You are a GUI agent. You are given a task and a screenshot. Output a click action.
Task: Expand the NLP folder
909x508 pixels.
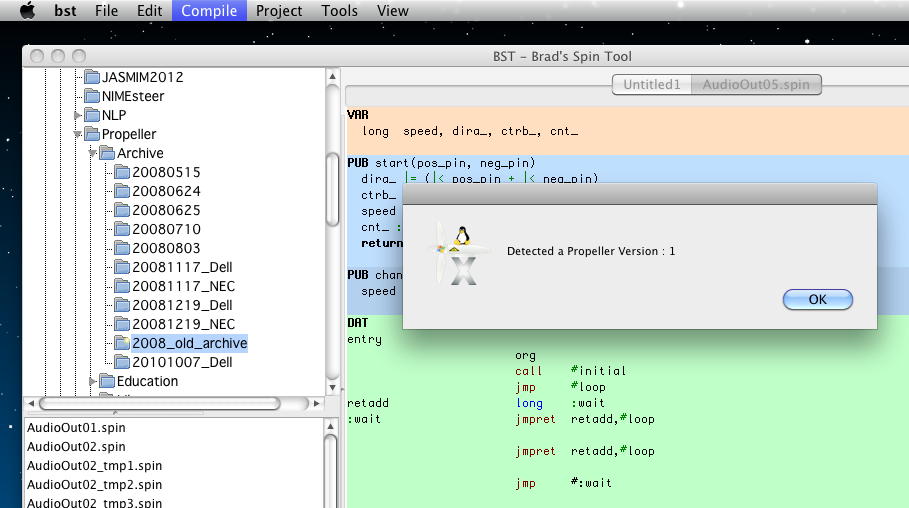point(77,115)
